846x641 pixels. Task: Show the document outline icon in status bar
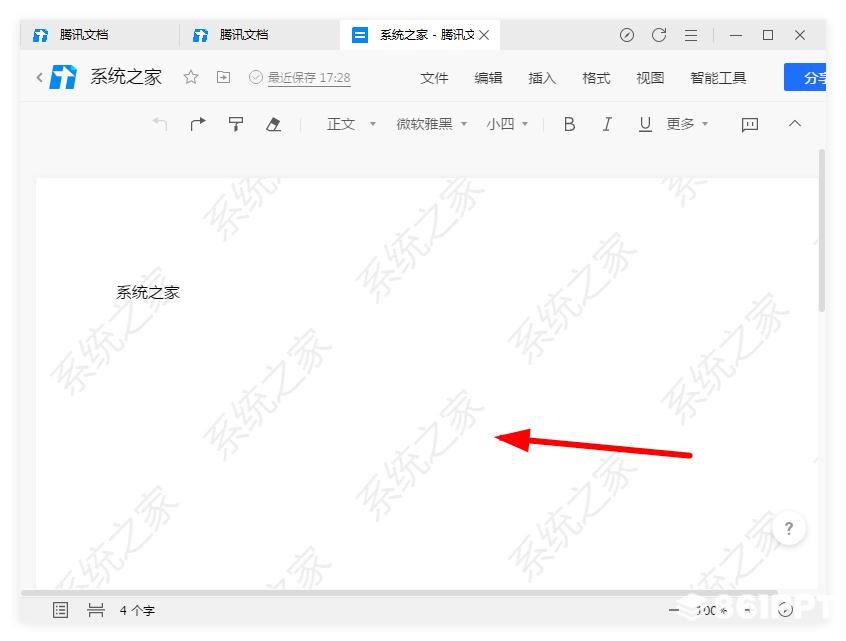coord(60,610)
